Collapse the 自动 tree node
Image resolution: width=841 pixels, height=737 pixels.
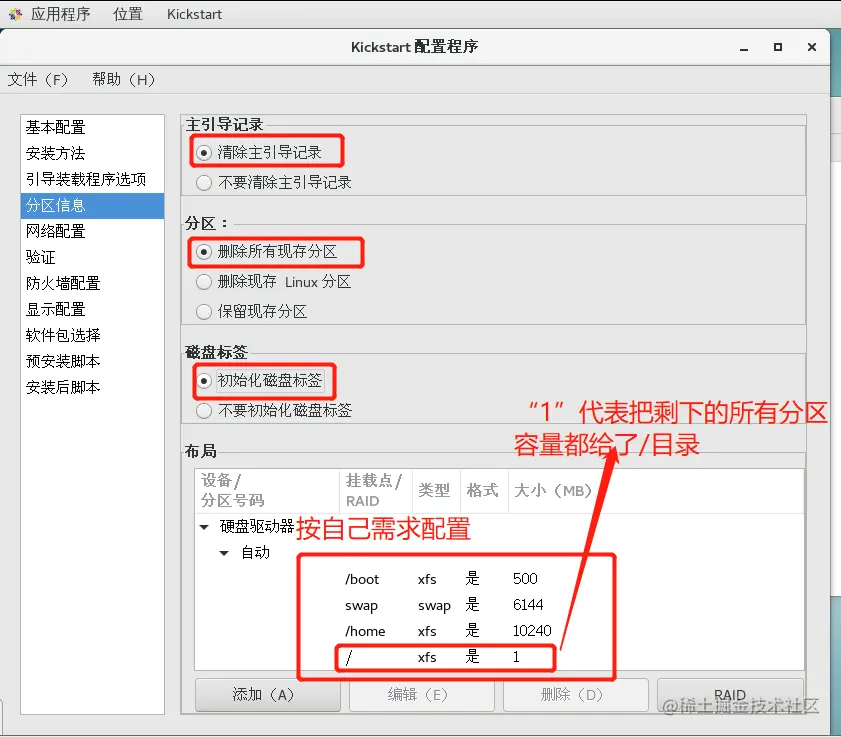point(224,553)
